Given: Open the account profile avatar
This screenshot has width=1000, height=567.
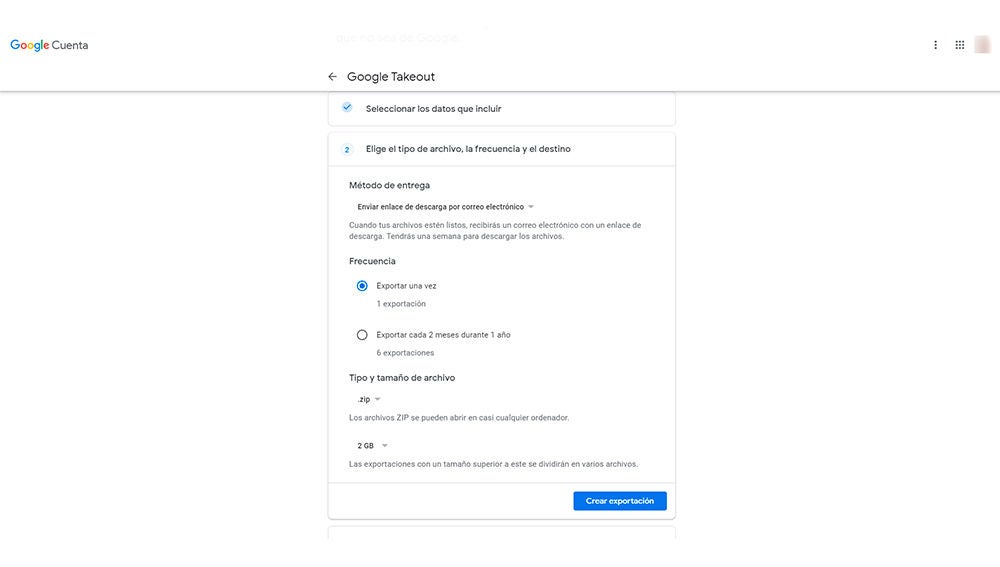Looking at the screenshot, I should click(982, 45).
